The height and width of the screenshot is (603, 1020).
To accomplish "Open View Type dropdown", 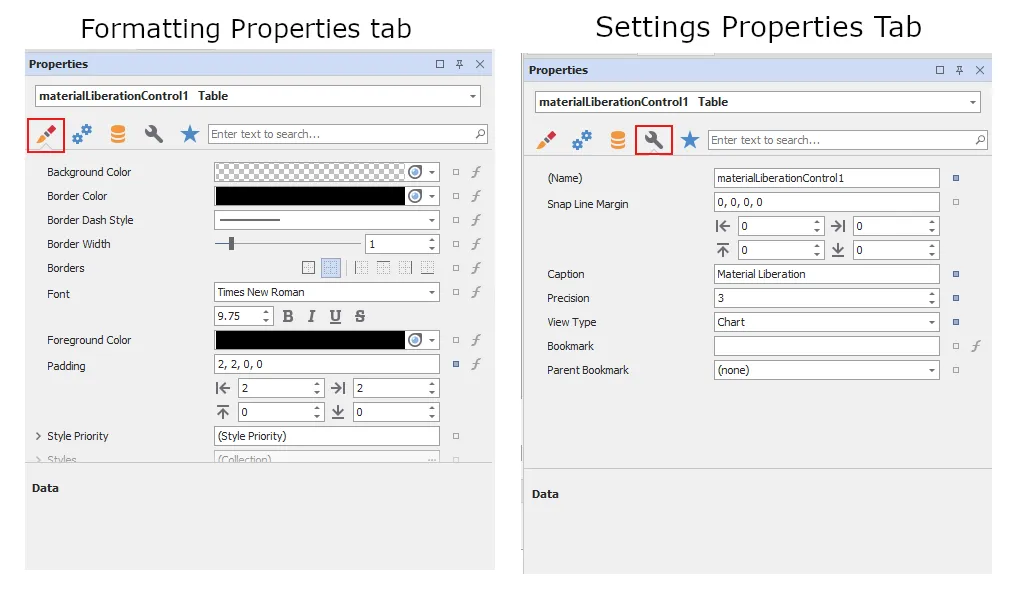I will [x=932, y=322].
